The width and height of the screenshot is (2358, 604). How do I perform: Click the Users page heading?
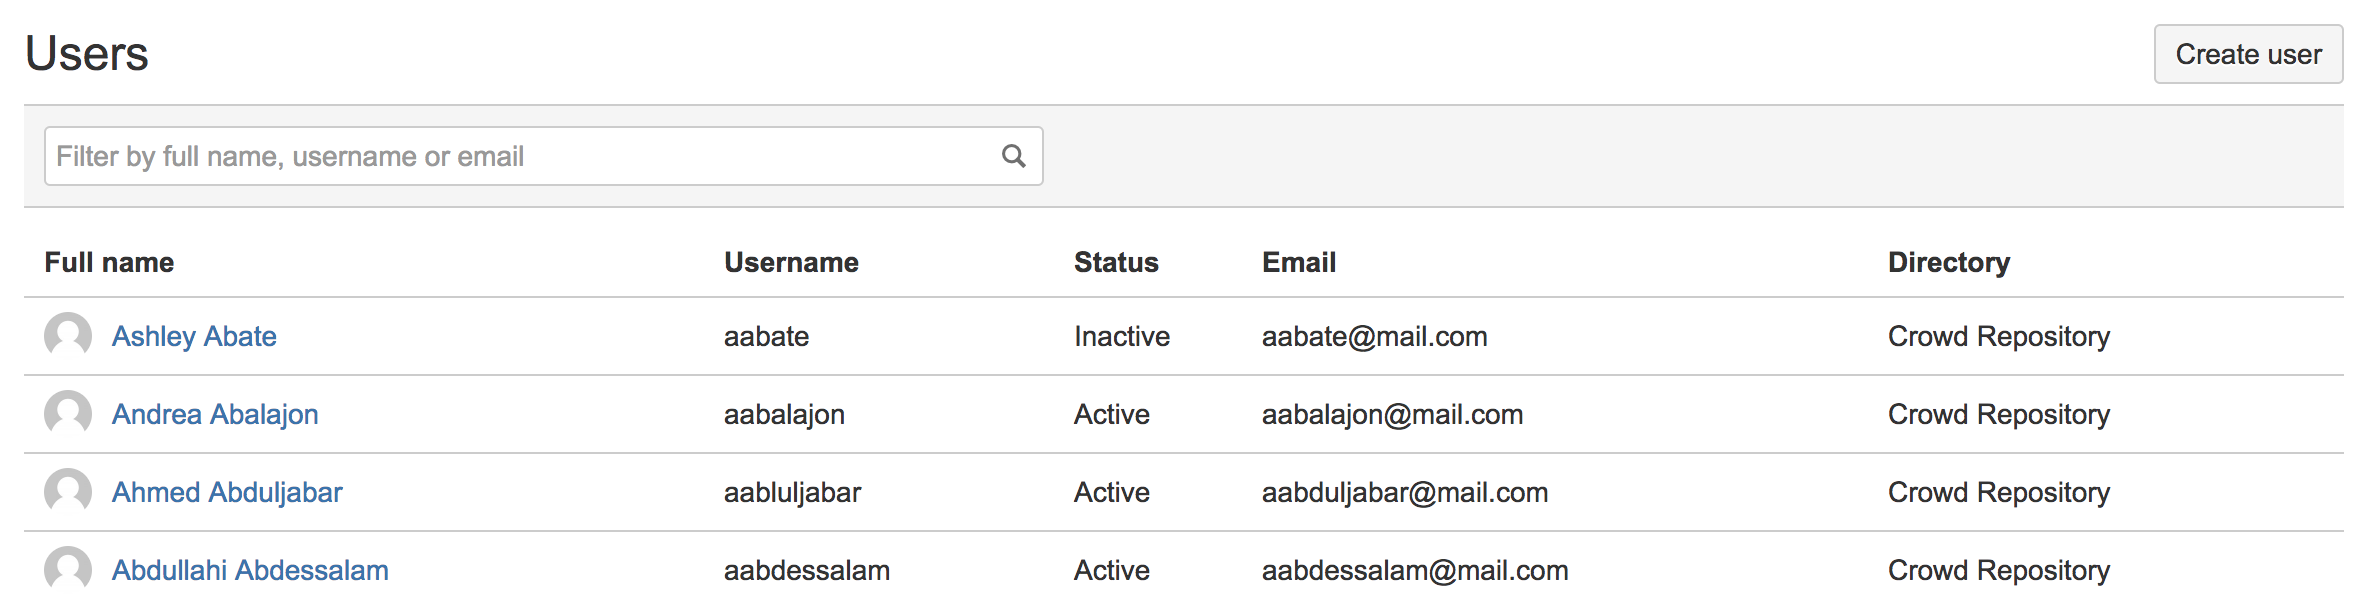[87, 53]
